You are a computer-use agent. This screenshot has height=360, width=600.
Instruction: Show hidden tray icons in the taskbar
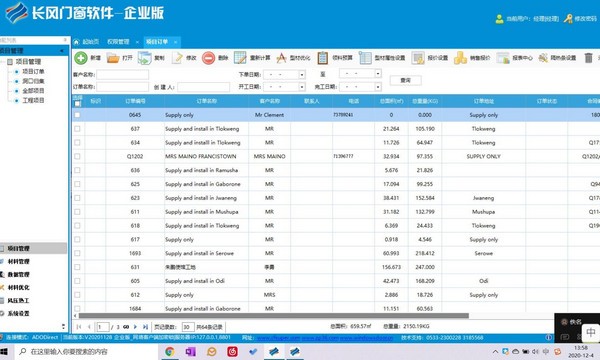[495, 351]
